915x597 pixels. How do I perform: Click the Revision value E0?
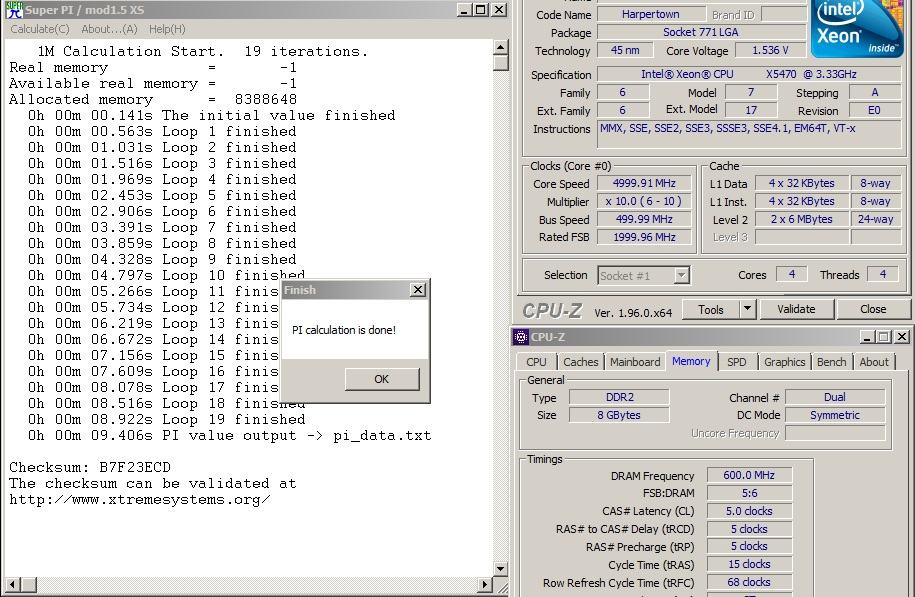(874, 110)
